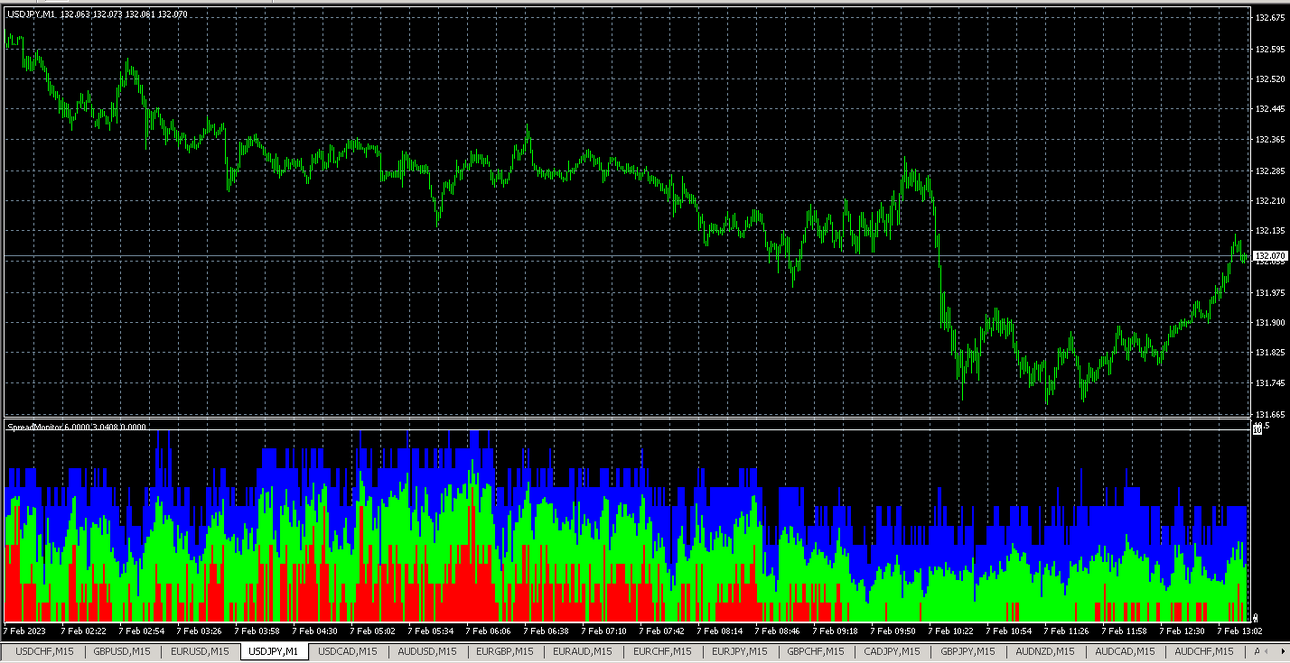Viewport: 1290px width, 663px height.
Task: Click the 132.520 price scale label
Action: tap(1269, 79)
